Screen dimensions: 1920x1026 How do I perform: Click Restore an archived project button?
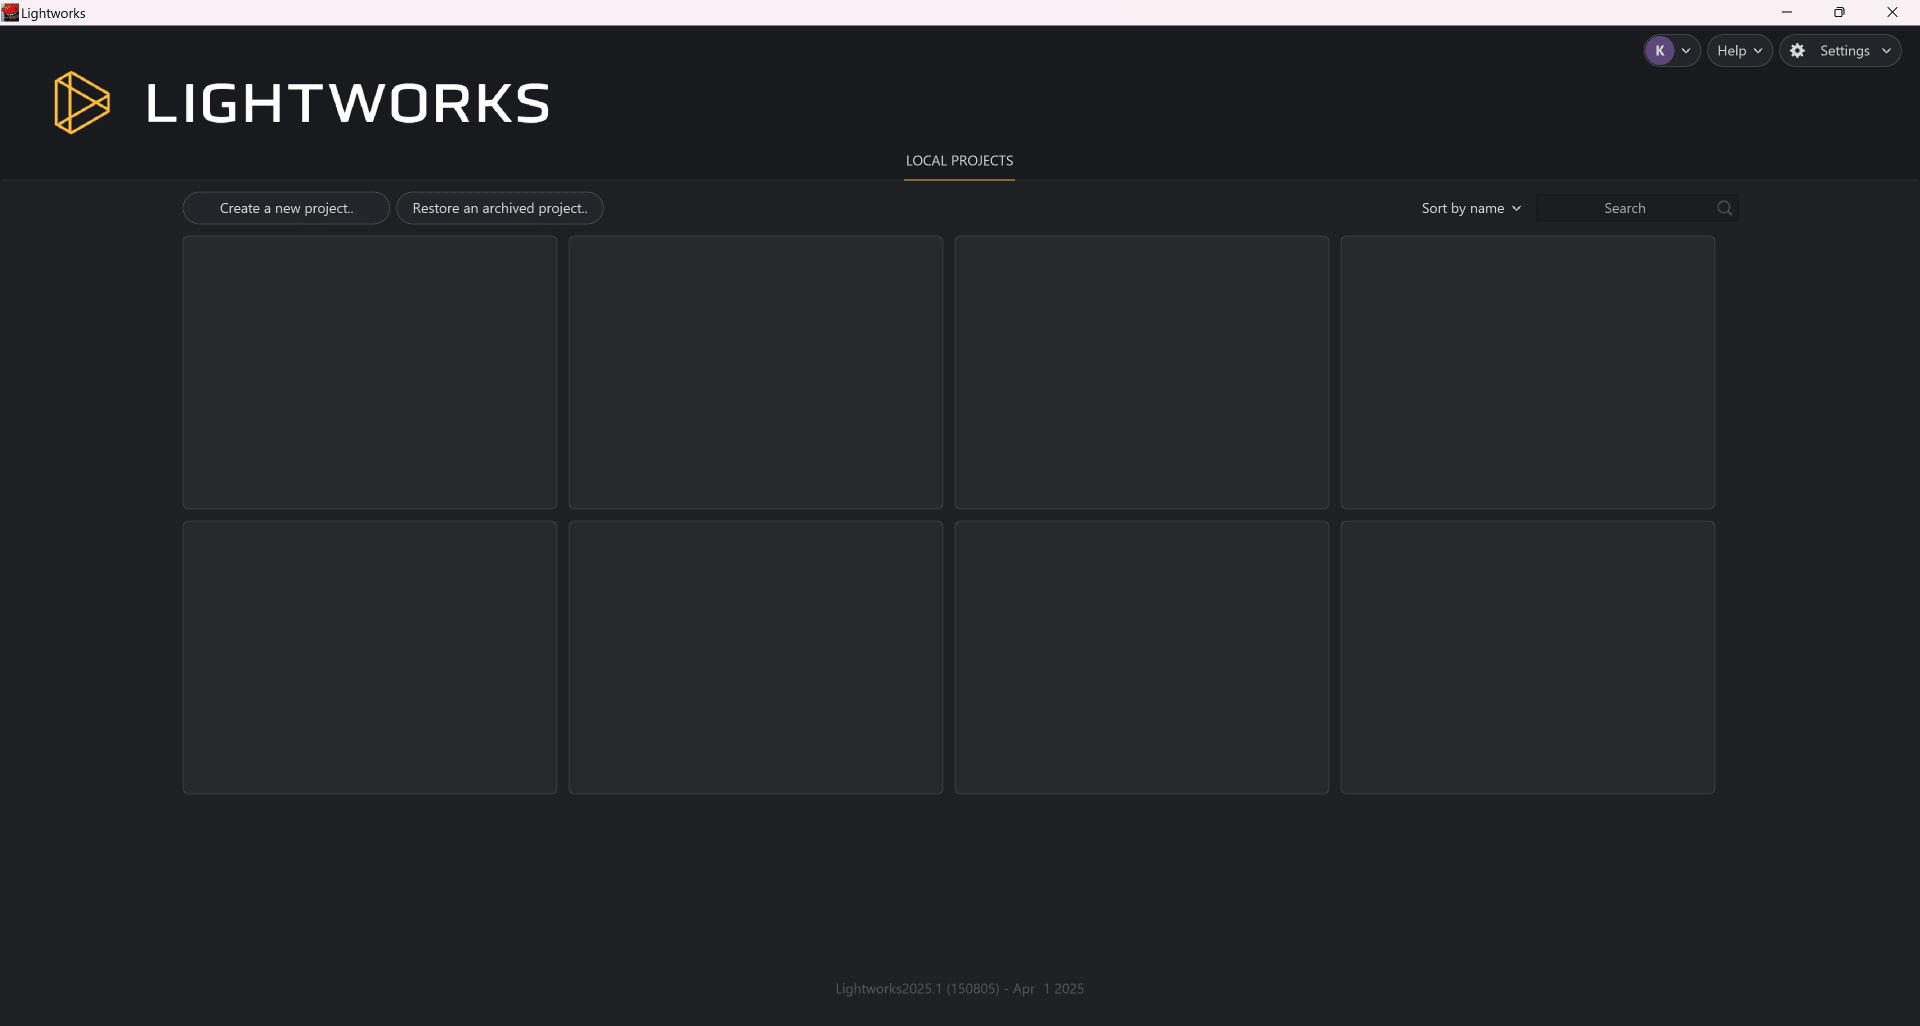pos(500,208)
